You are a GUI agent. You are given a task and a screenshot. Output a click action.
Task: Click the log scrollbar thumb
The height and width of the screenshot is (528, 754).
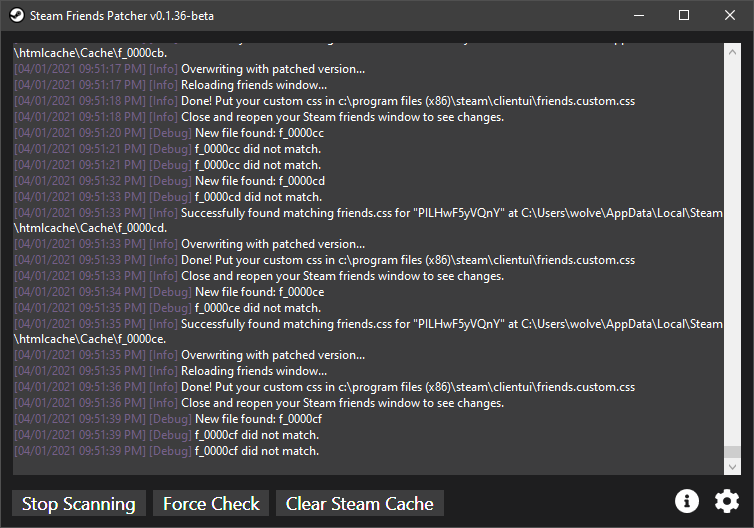[x=732, y=452]
